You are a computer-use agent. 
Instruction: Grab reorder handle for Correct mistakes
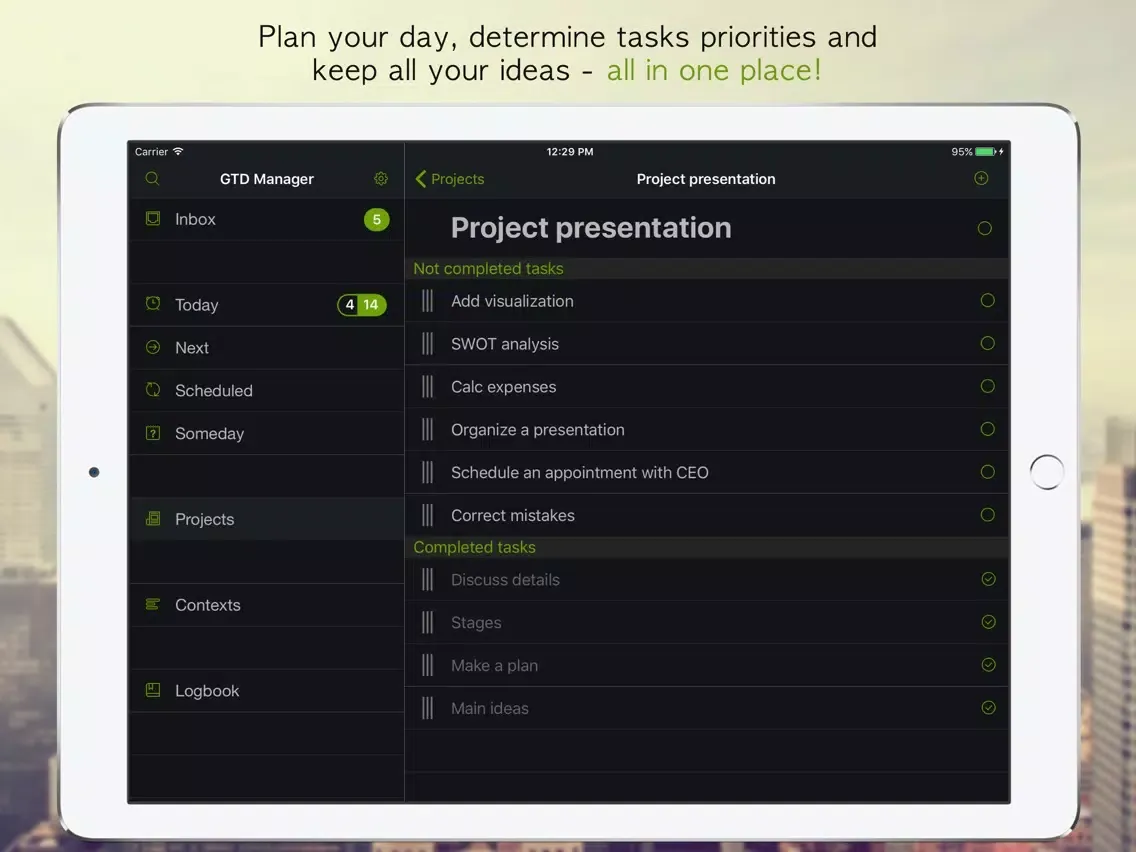[427, 515]
